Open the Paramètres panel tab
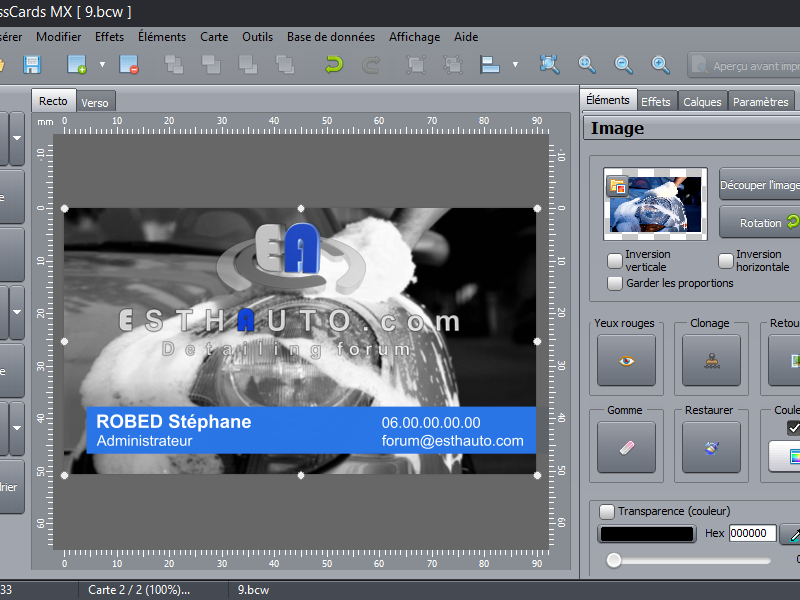Viewport: 800px width, 600px height. 761,101
